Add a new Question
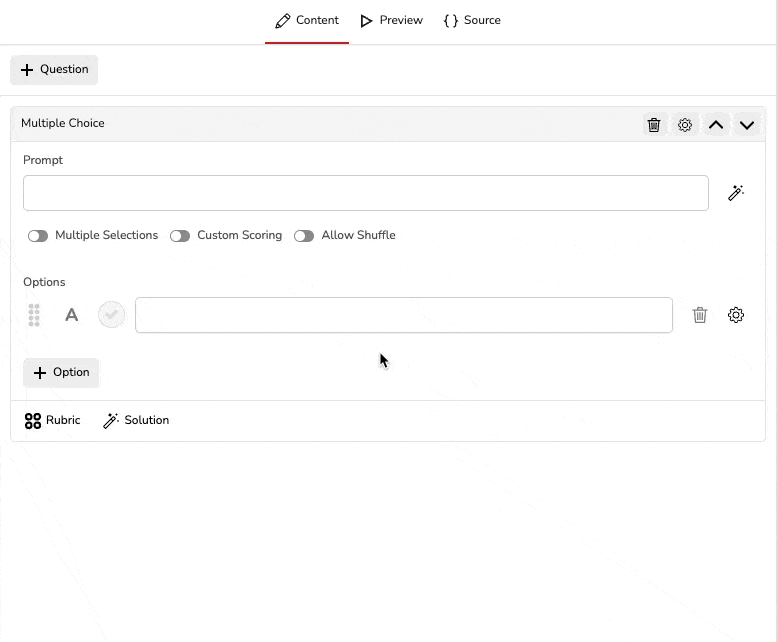This screenshot has height=642, width=778. coord(54,70)
